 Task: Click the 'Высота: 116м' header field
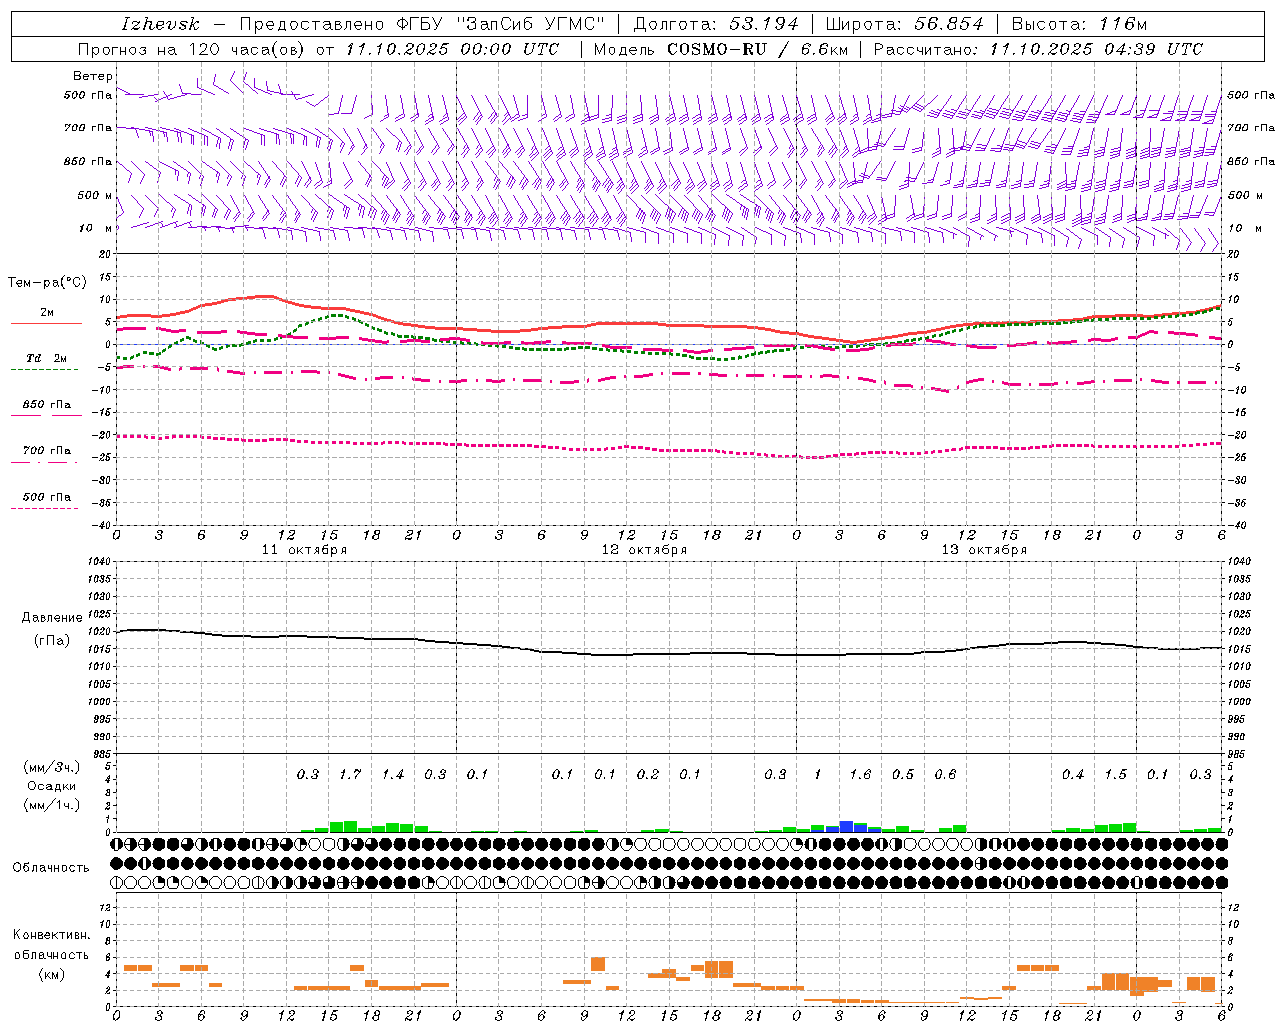[x=1079, y=24]
